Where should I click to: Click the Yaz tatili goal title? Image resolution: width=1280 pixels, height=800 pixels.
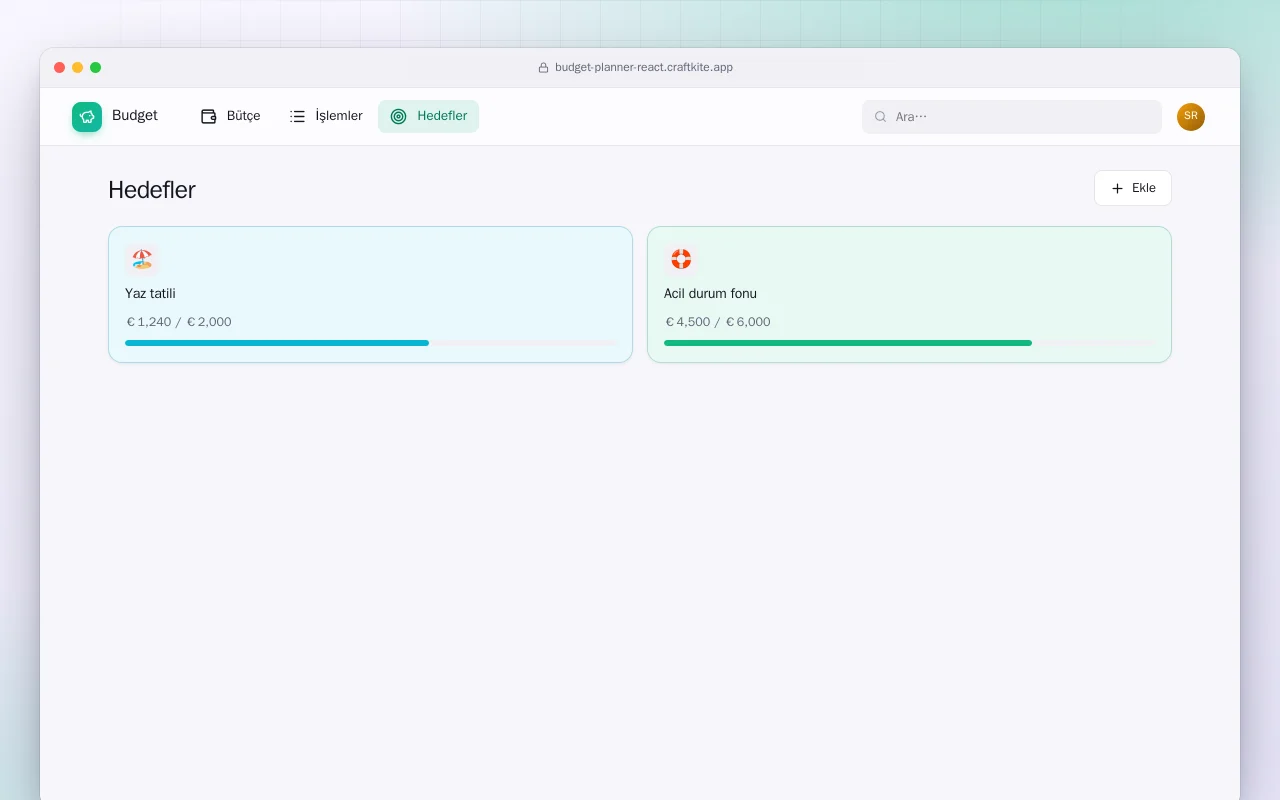point(150,294)
